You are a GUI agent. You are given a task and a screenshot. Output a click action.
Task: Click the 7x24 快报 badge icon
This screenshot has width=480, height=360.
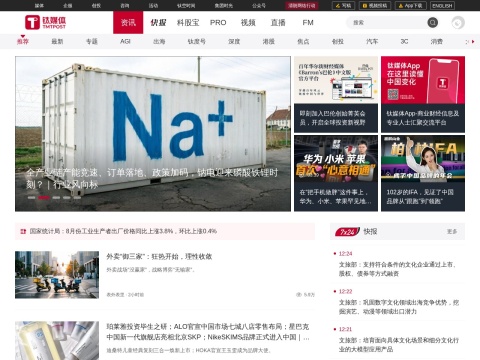coord(347,232)
